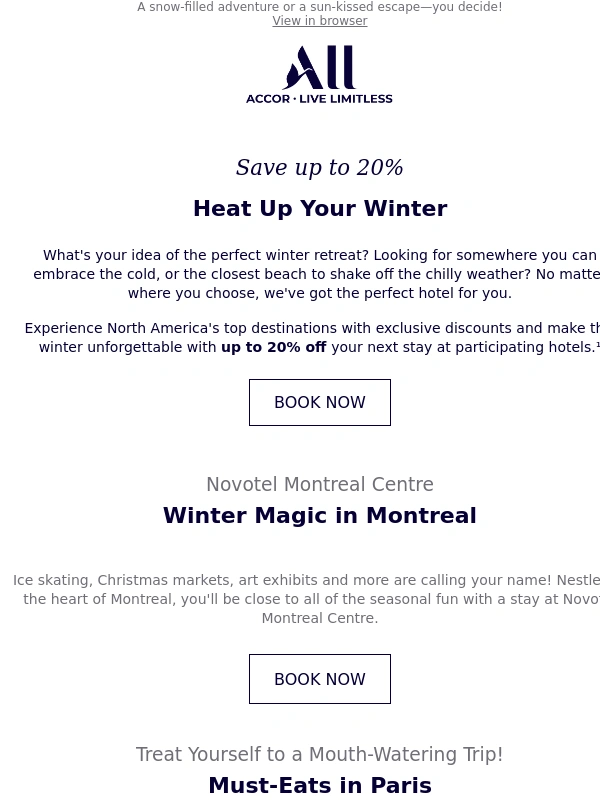Image resolution: width=600 pixels, height=800 pixels.
Task: Open the View in browser link
Action: 320,21
